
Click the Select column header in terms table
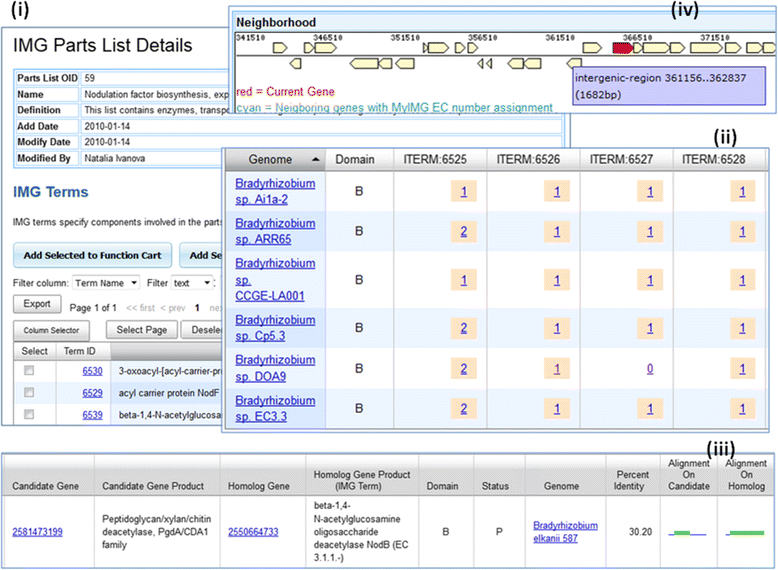34,351
